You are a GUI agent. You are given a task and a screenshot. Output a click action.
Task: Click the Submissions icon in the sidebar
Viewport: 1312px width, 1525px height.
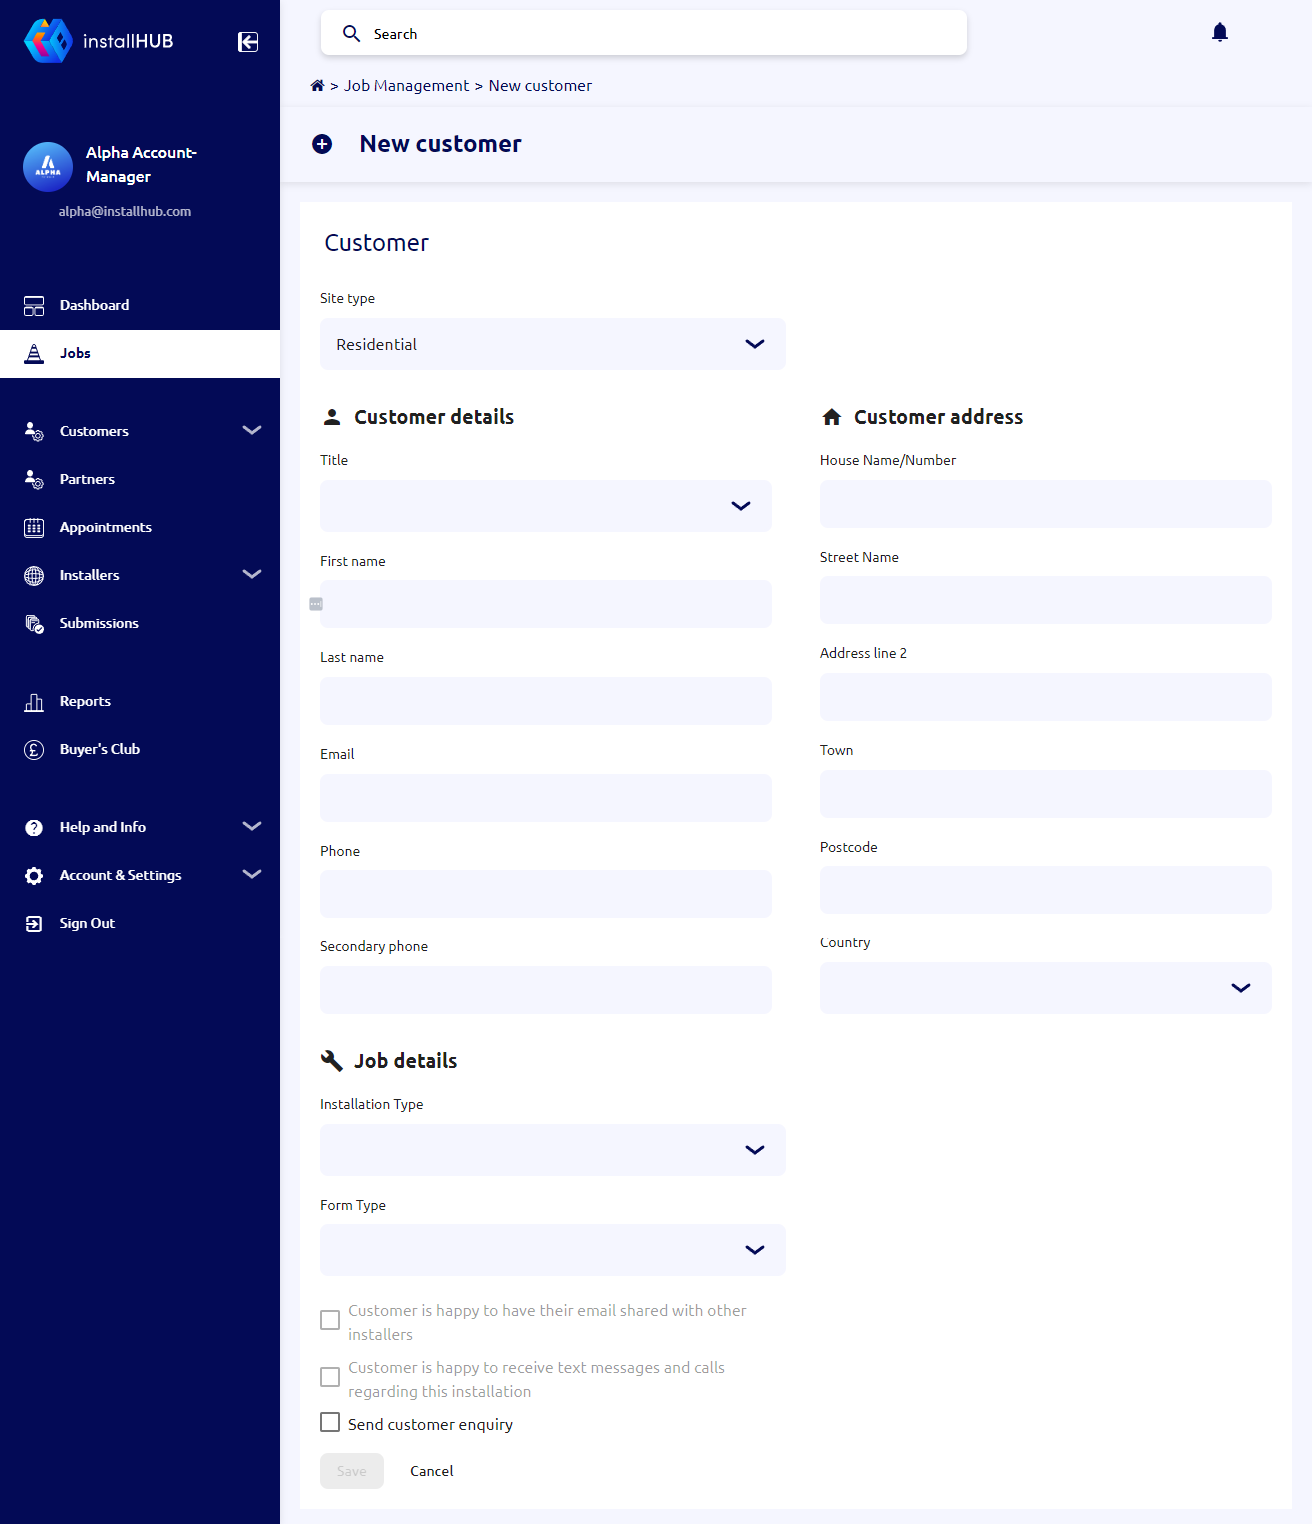33,623
